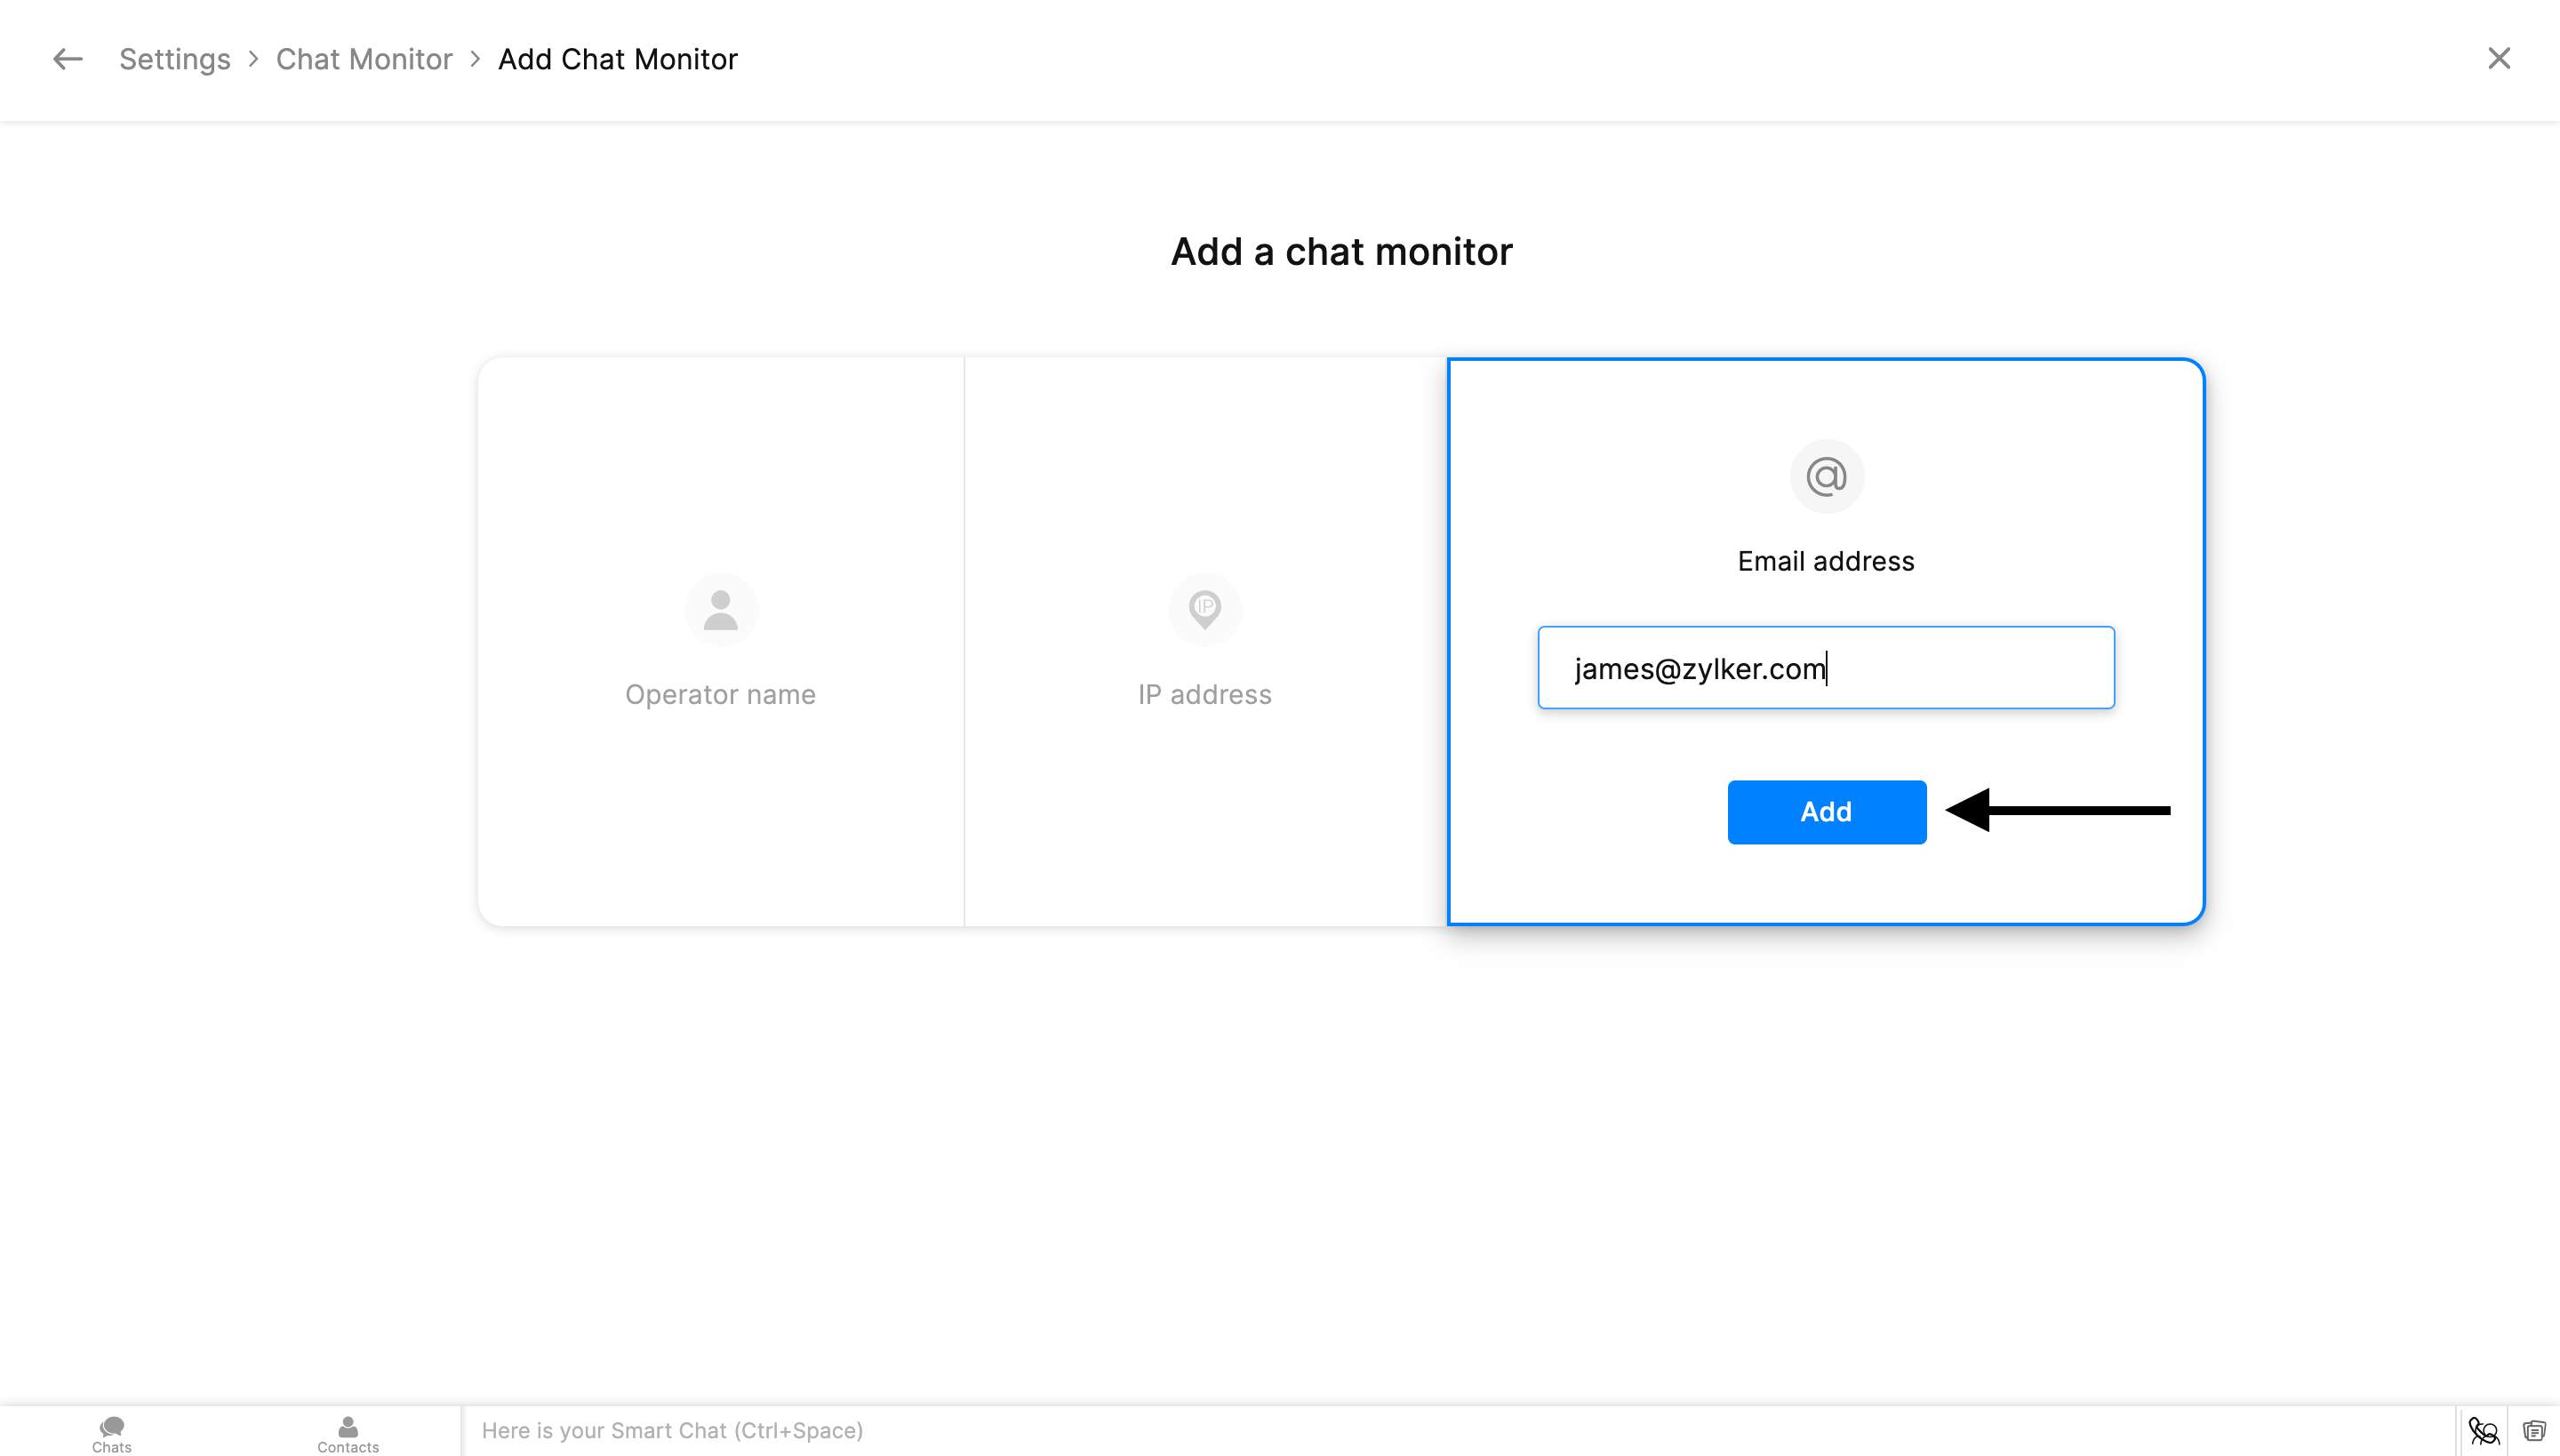The height and width of the screenshot is (1456, 2560).
Task: Go to Chat Monitor breadcrumb
Action: (x=364, y=59)
